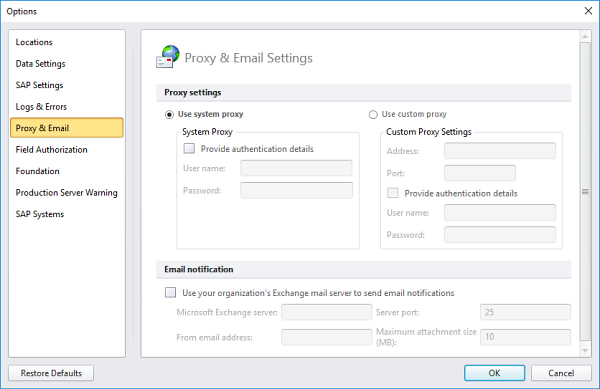Screen dimensions: 600x389
Task: Select Use system proxy radio button
Action: click(x=169, y=114)
